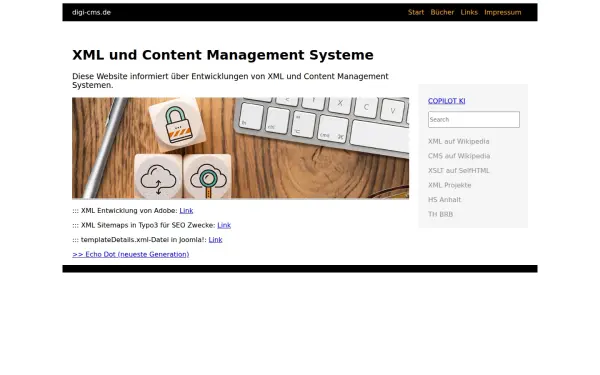Visit XSLT auf SelfHTML link
This screenshot has height=375, width=600.
click(458, 171)
